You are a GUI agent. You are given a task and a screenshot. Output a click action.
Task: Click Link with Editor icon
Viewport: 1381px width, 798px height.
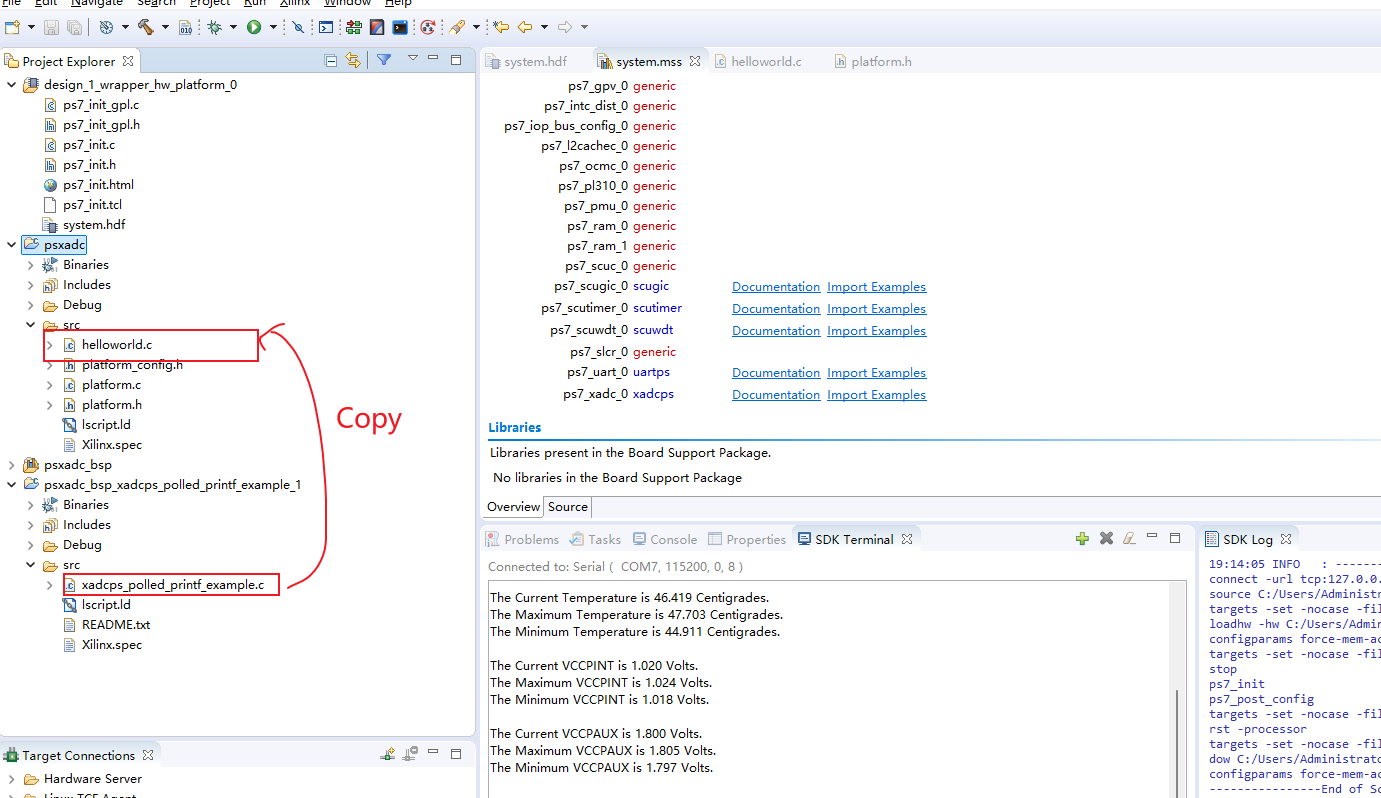[353, 60]
